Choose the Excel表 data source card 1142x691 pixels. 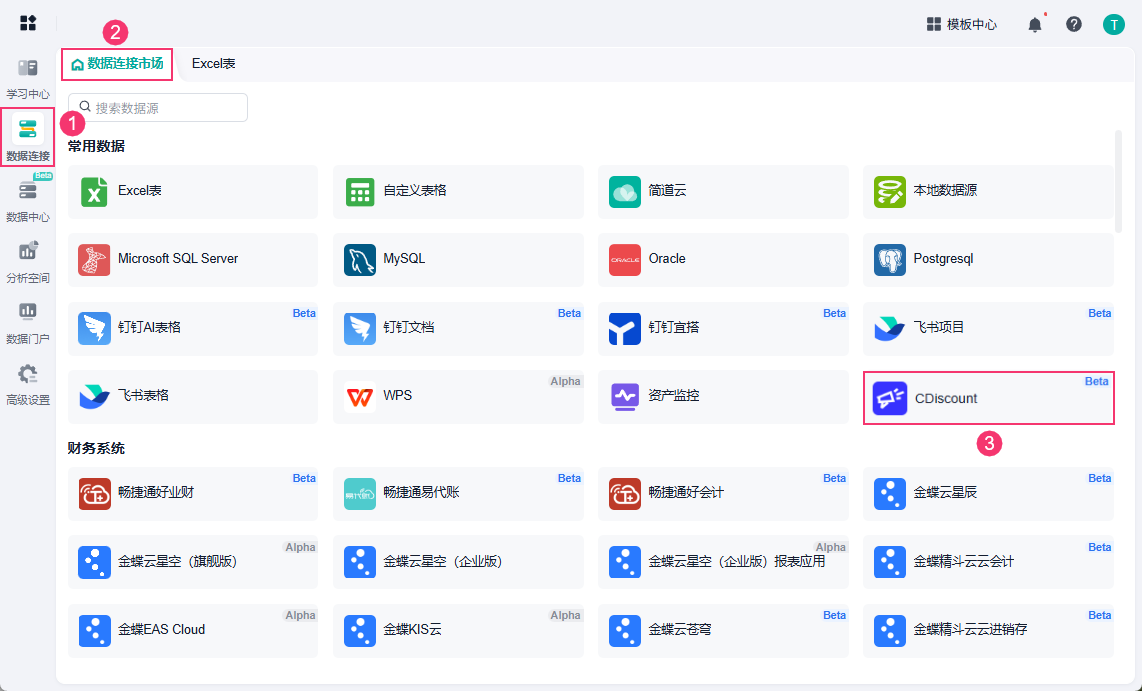[193, 191]
